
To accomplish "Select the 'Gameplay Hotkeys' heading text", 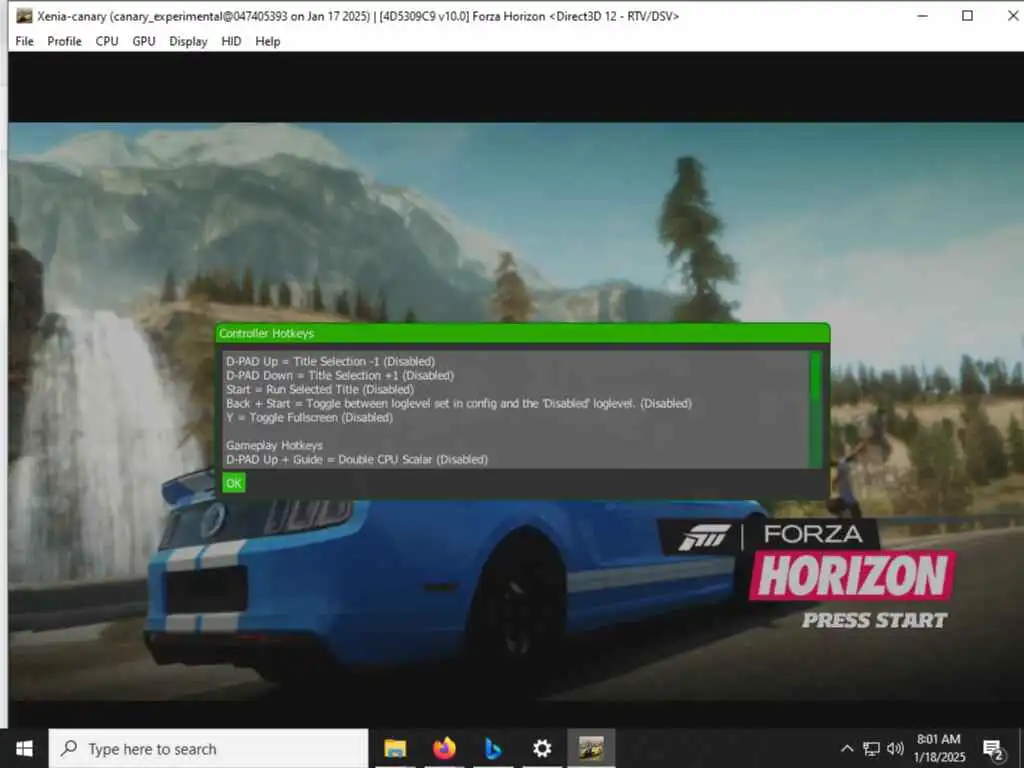I will (x=274, y=445).
